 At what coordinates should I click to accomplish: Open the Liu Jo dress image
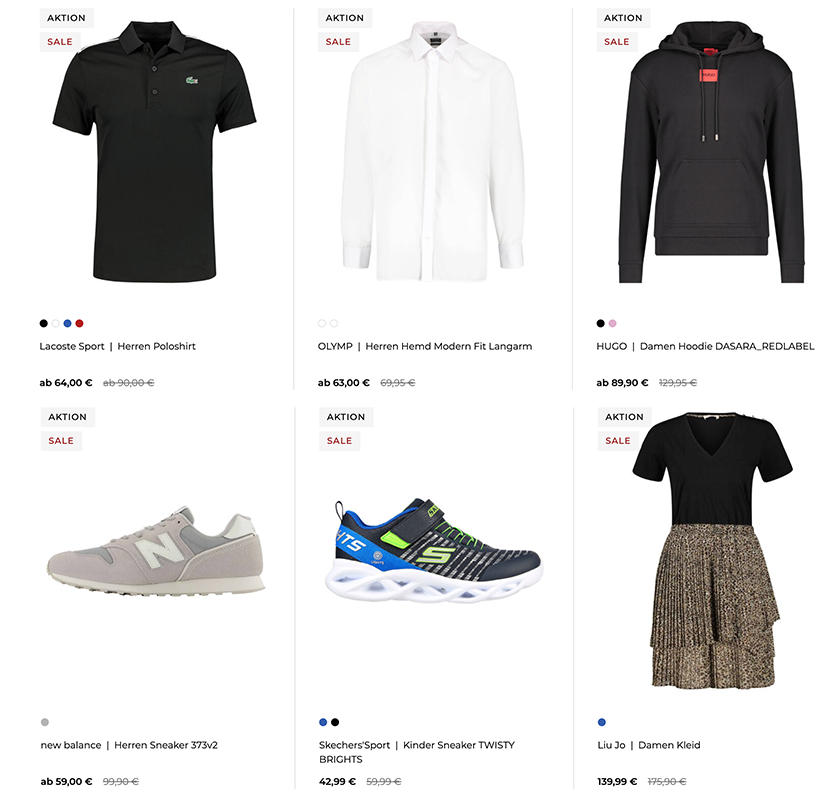712,551
